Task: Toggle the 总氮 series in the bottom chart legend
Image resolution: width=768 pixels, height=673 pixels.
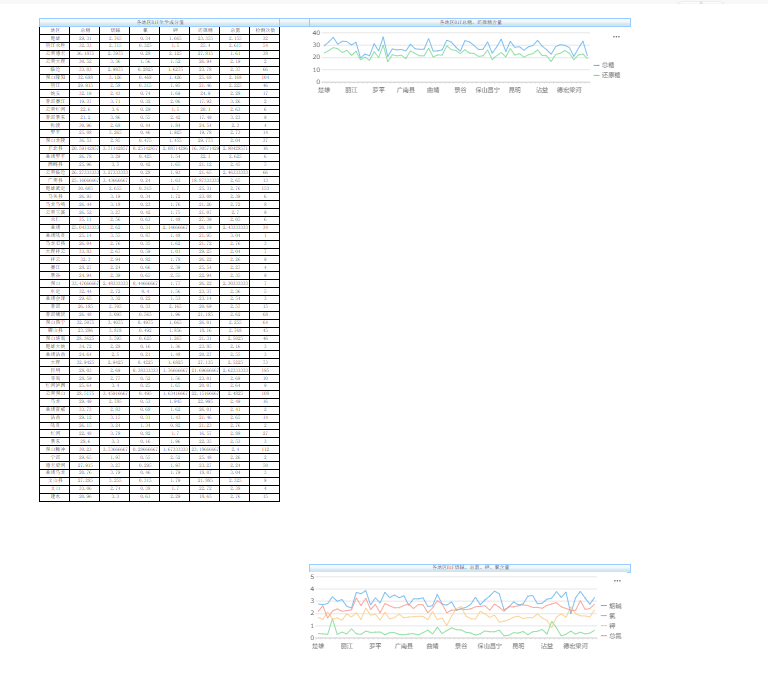Action: pyautogui.click(x=611, y=636)
